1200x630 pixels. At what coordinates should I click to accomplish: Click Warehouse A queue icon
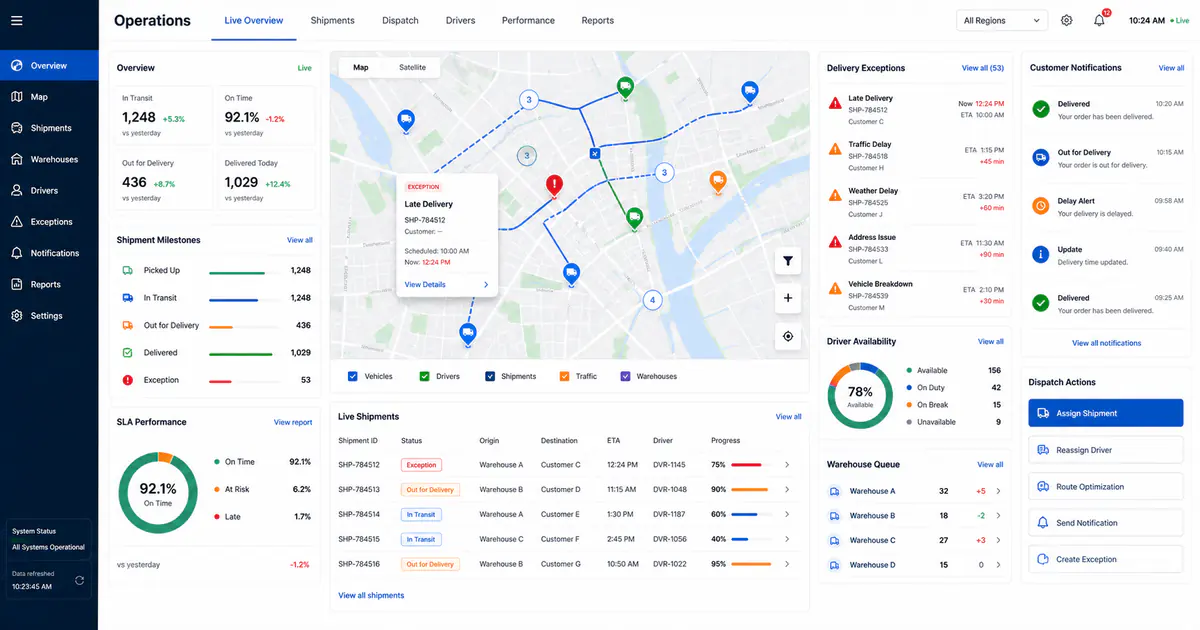click(835, 491)
